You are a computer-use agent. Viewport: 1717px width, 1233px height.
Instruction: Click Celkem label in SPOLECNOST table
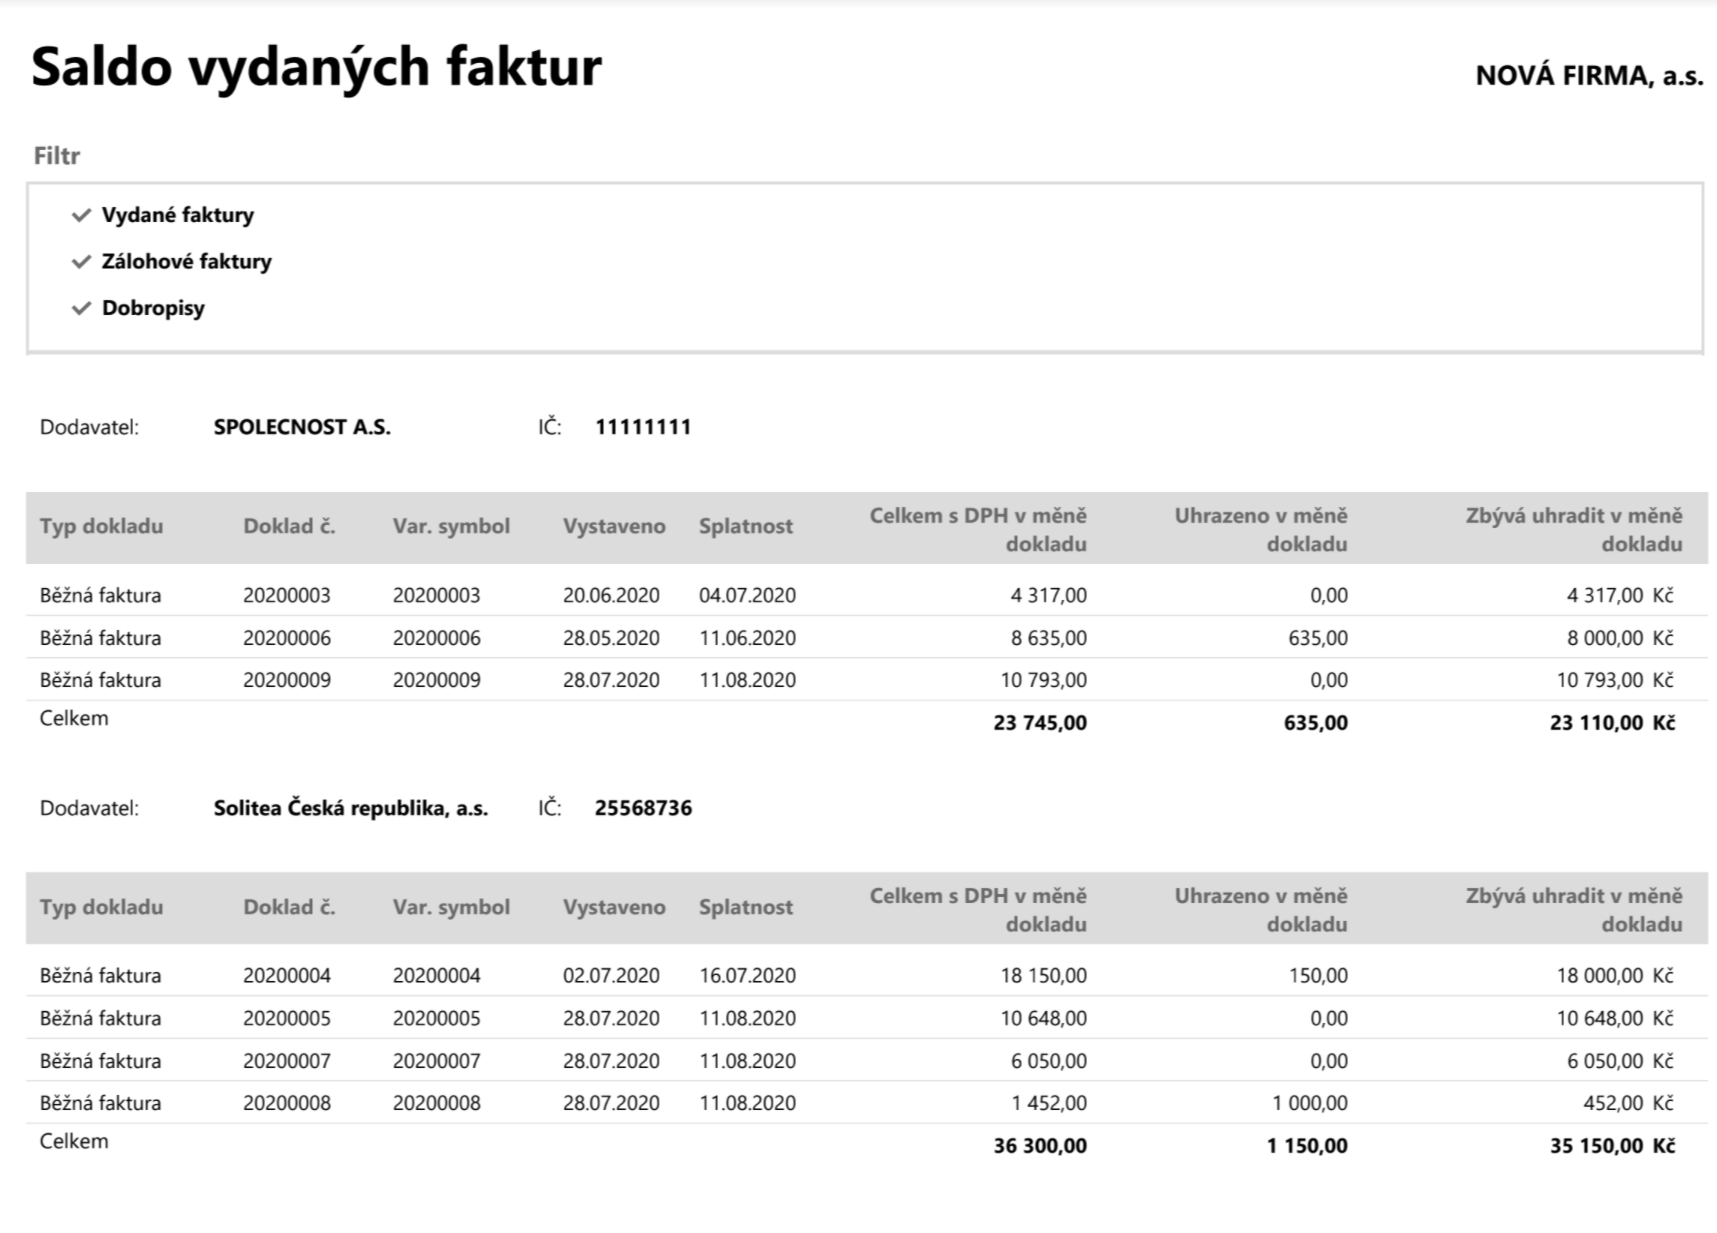tap(74, 718)
